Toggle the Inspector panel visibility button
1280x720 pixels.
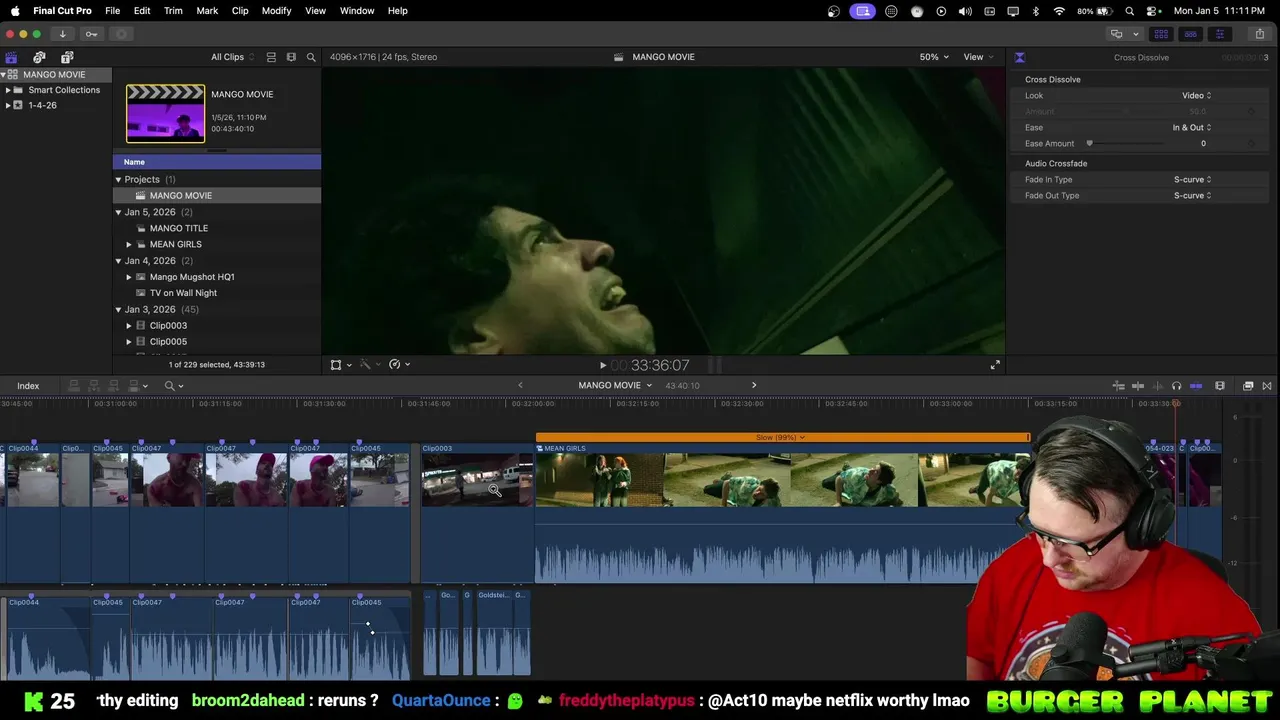click(x=1220, y=34)
